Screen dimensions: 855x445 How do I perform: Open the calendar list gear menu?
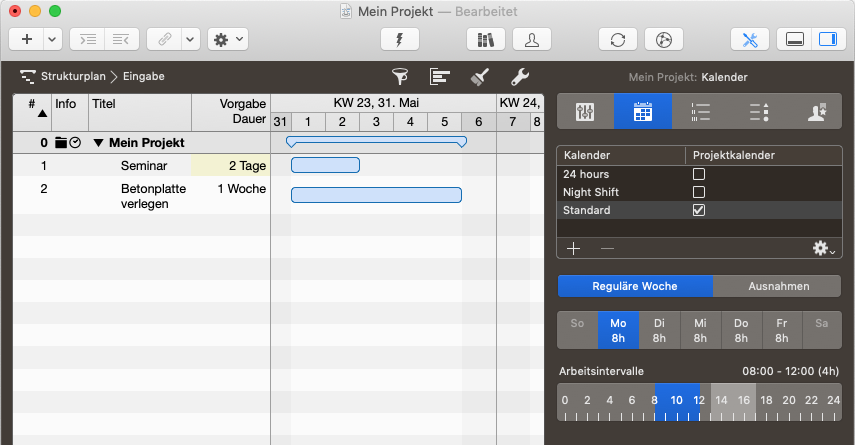tap(824, 248)
